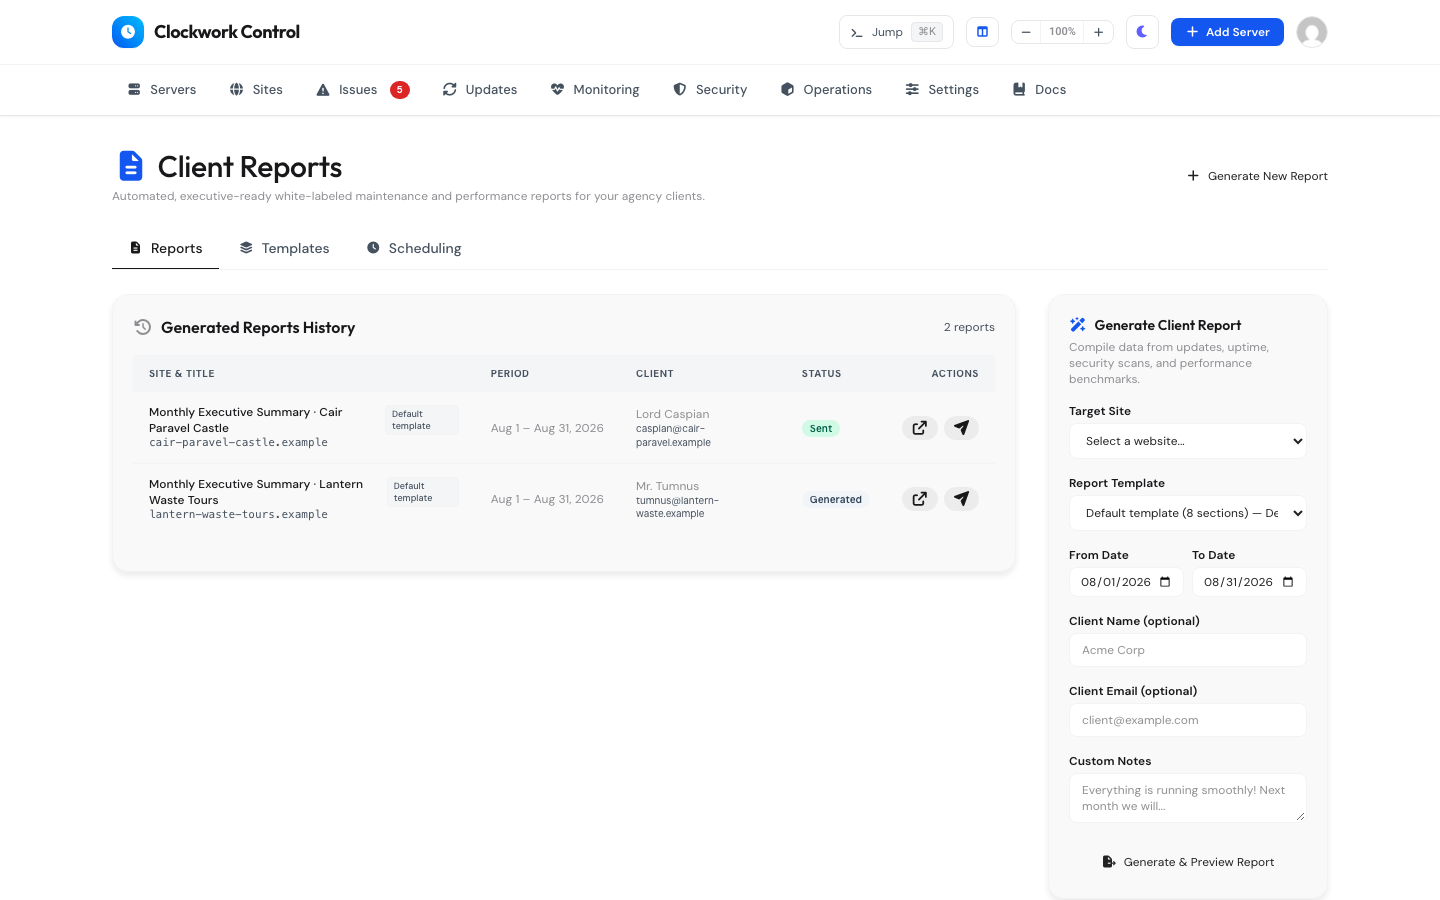This screenshot has width=1440, height=900.
Task: Click Generate New Report
Action: point(1257,176)
